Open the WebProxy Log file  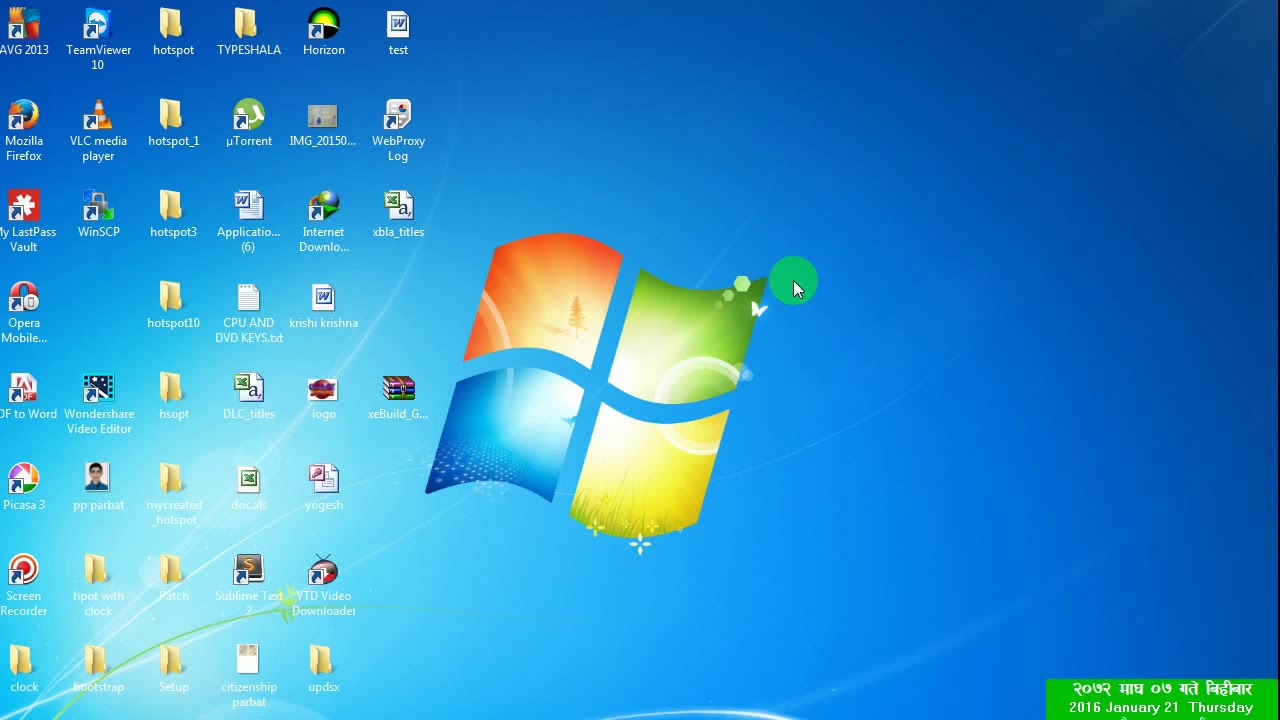tap(398, 130)
